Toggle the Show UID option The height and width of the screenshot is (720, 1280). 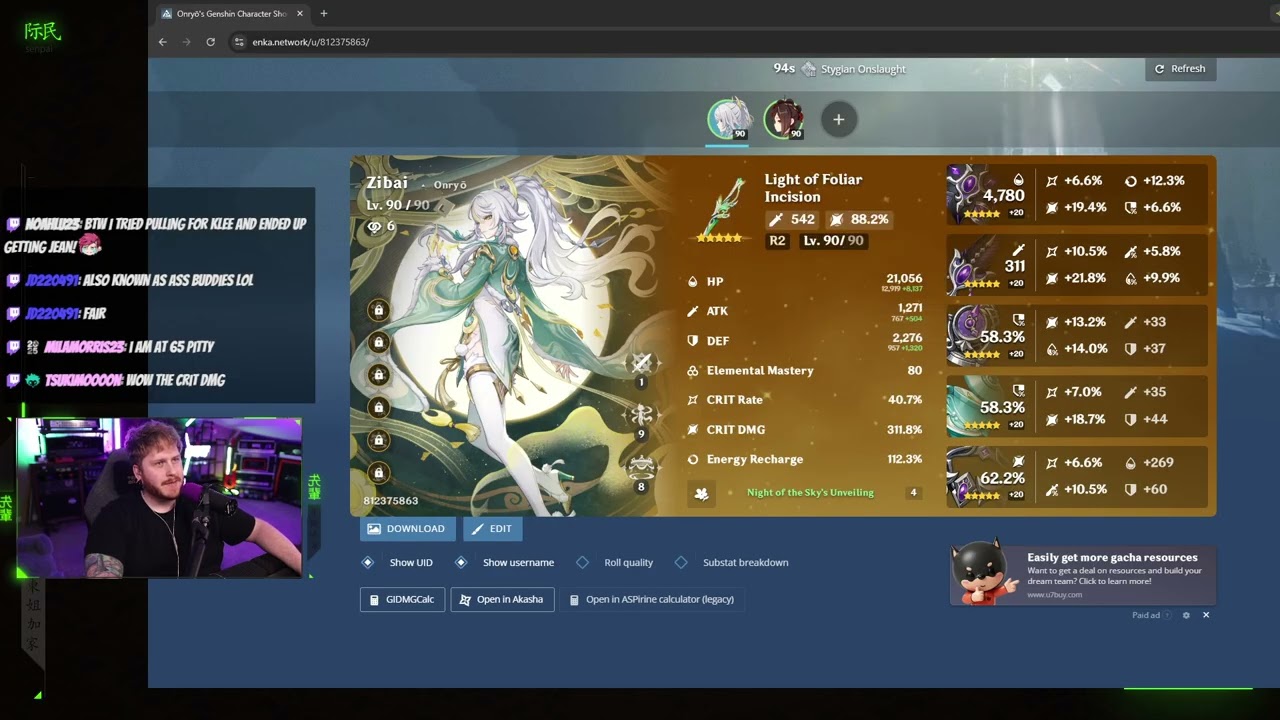click(398, 562)
